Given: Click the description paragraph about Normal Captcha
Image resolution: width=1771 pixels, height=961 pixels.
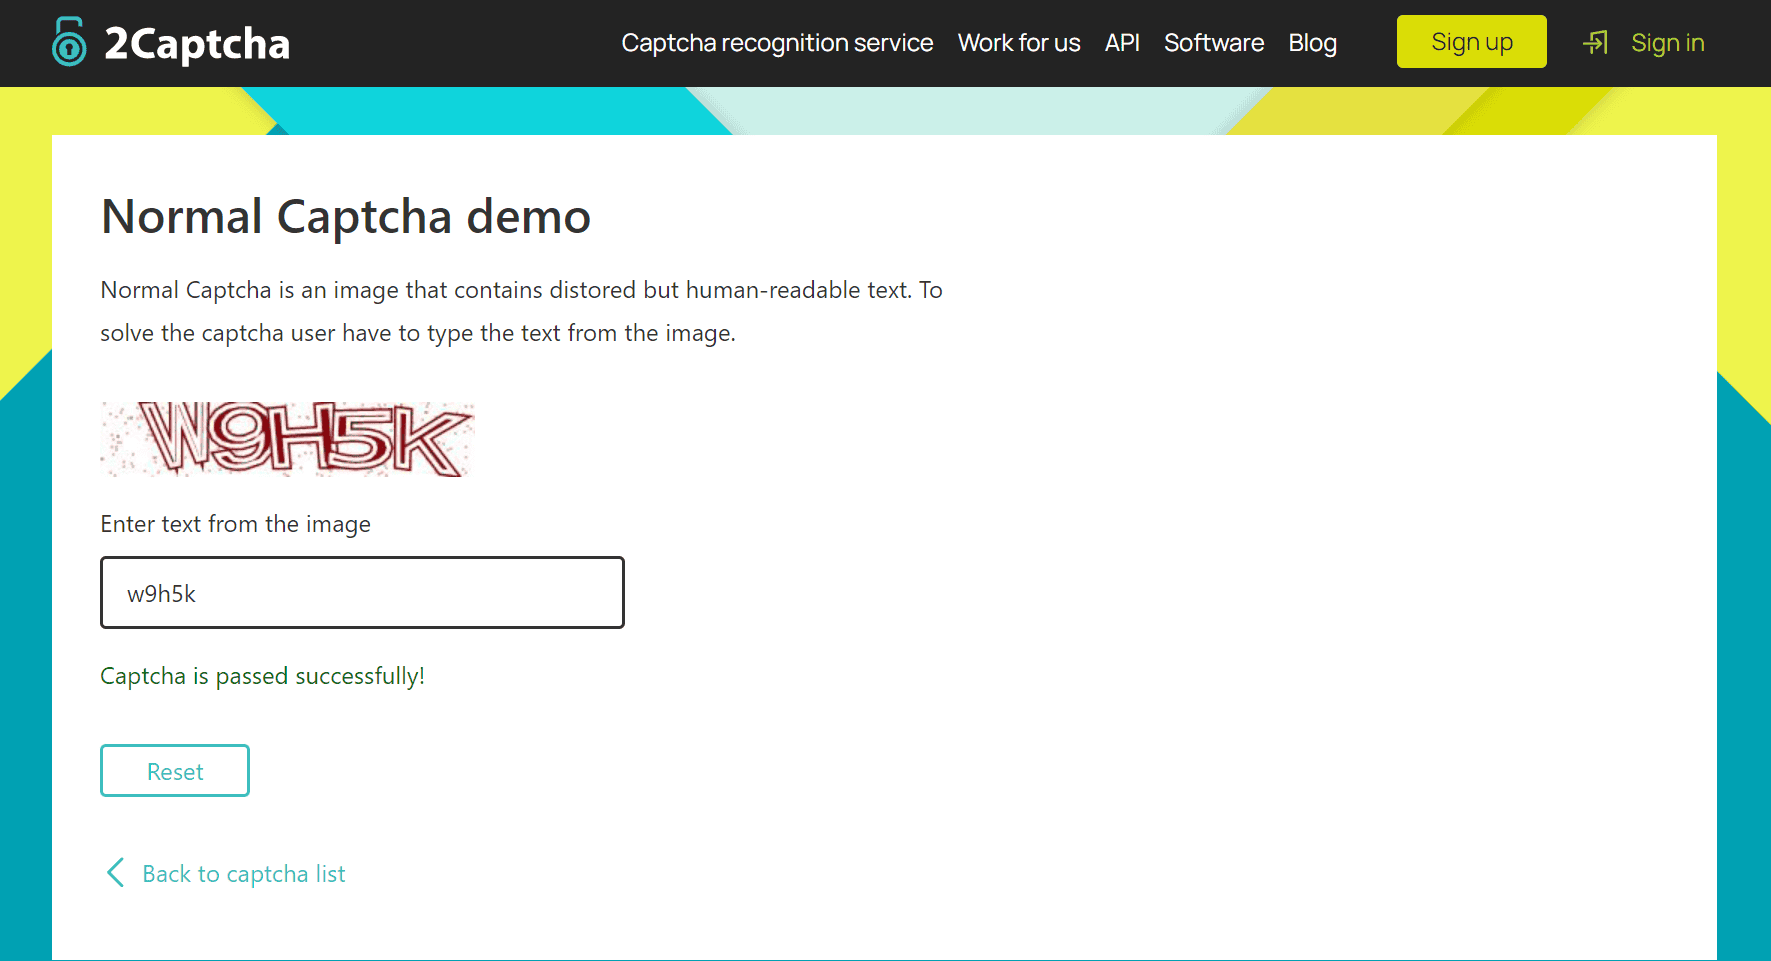Looking at the screenshot, I should click(521, 311).
